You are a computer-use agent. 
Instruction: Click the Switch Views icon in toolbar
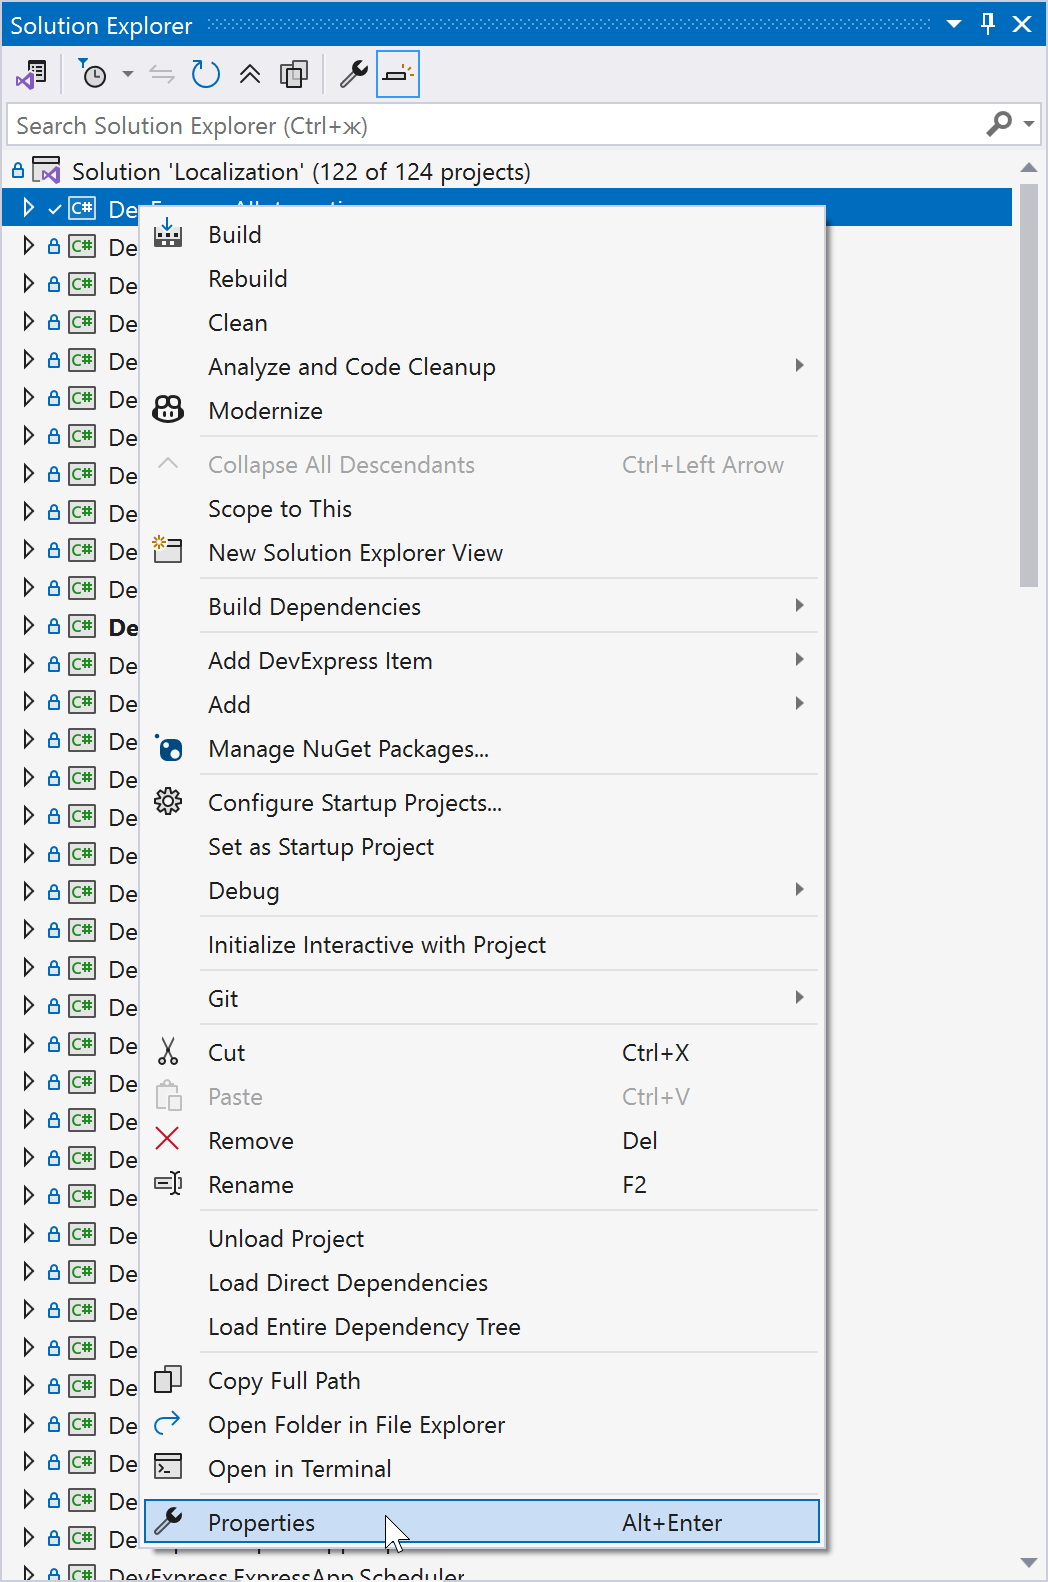31,74
